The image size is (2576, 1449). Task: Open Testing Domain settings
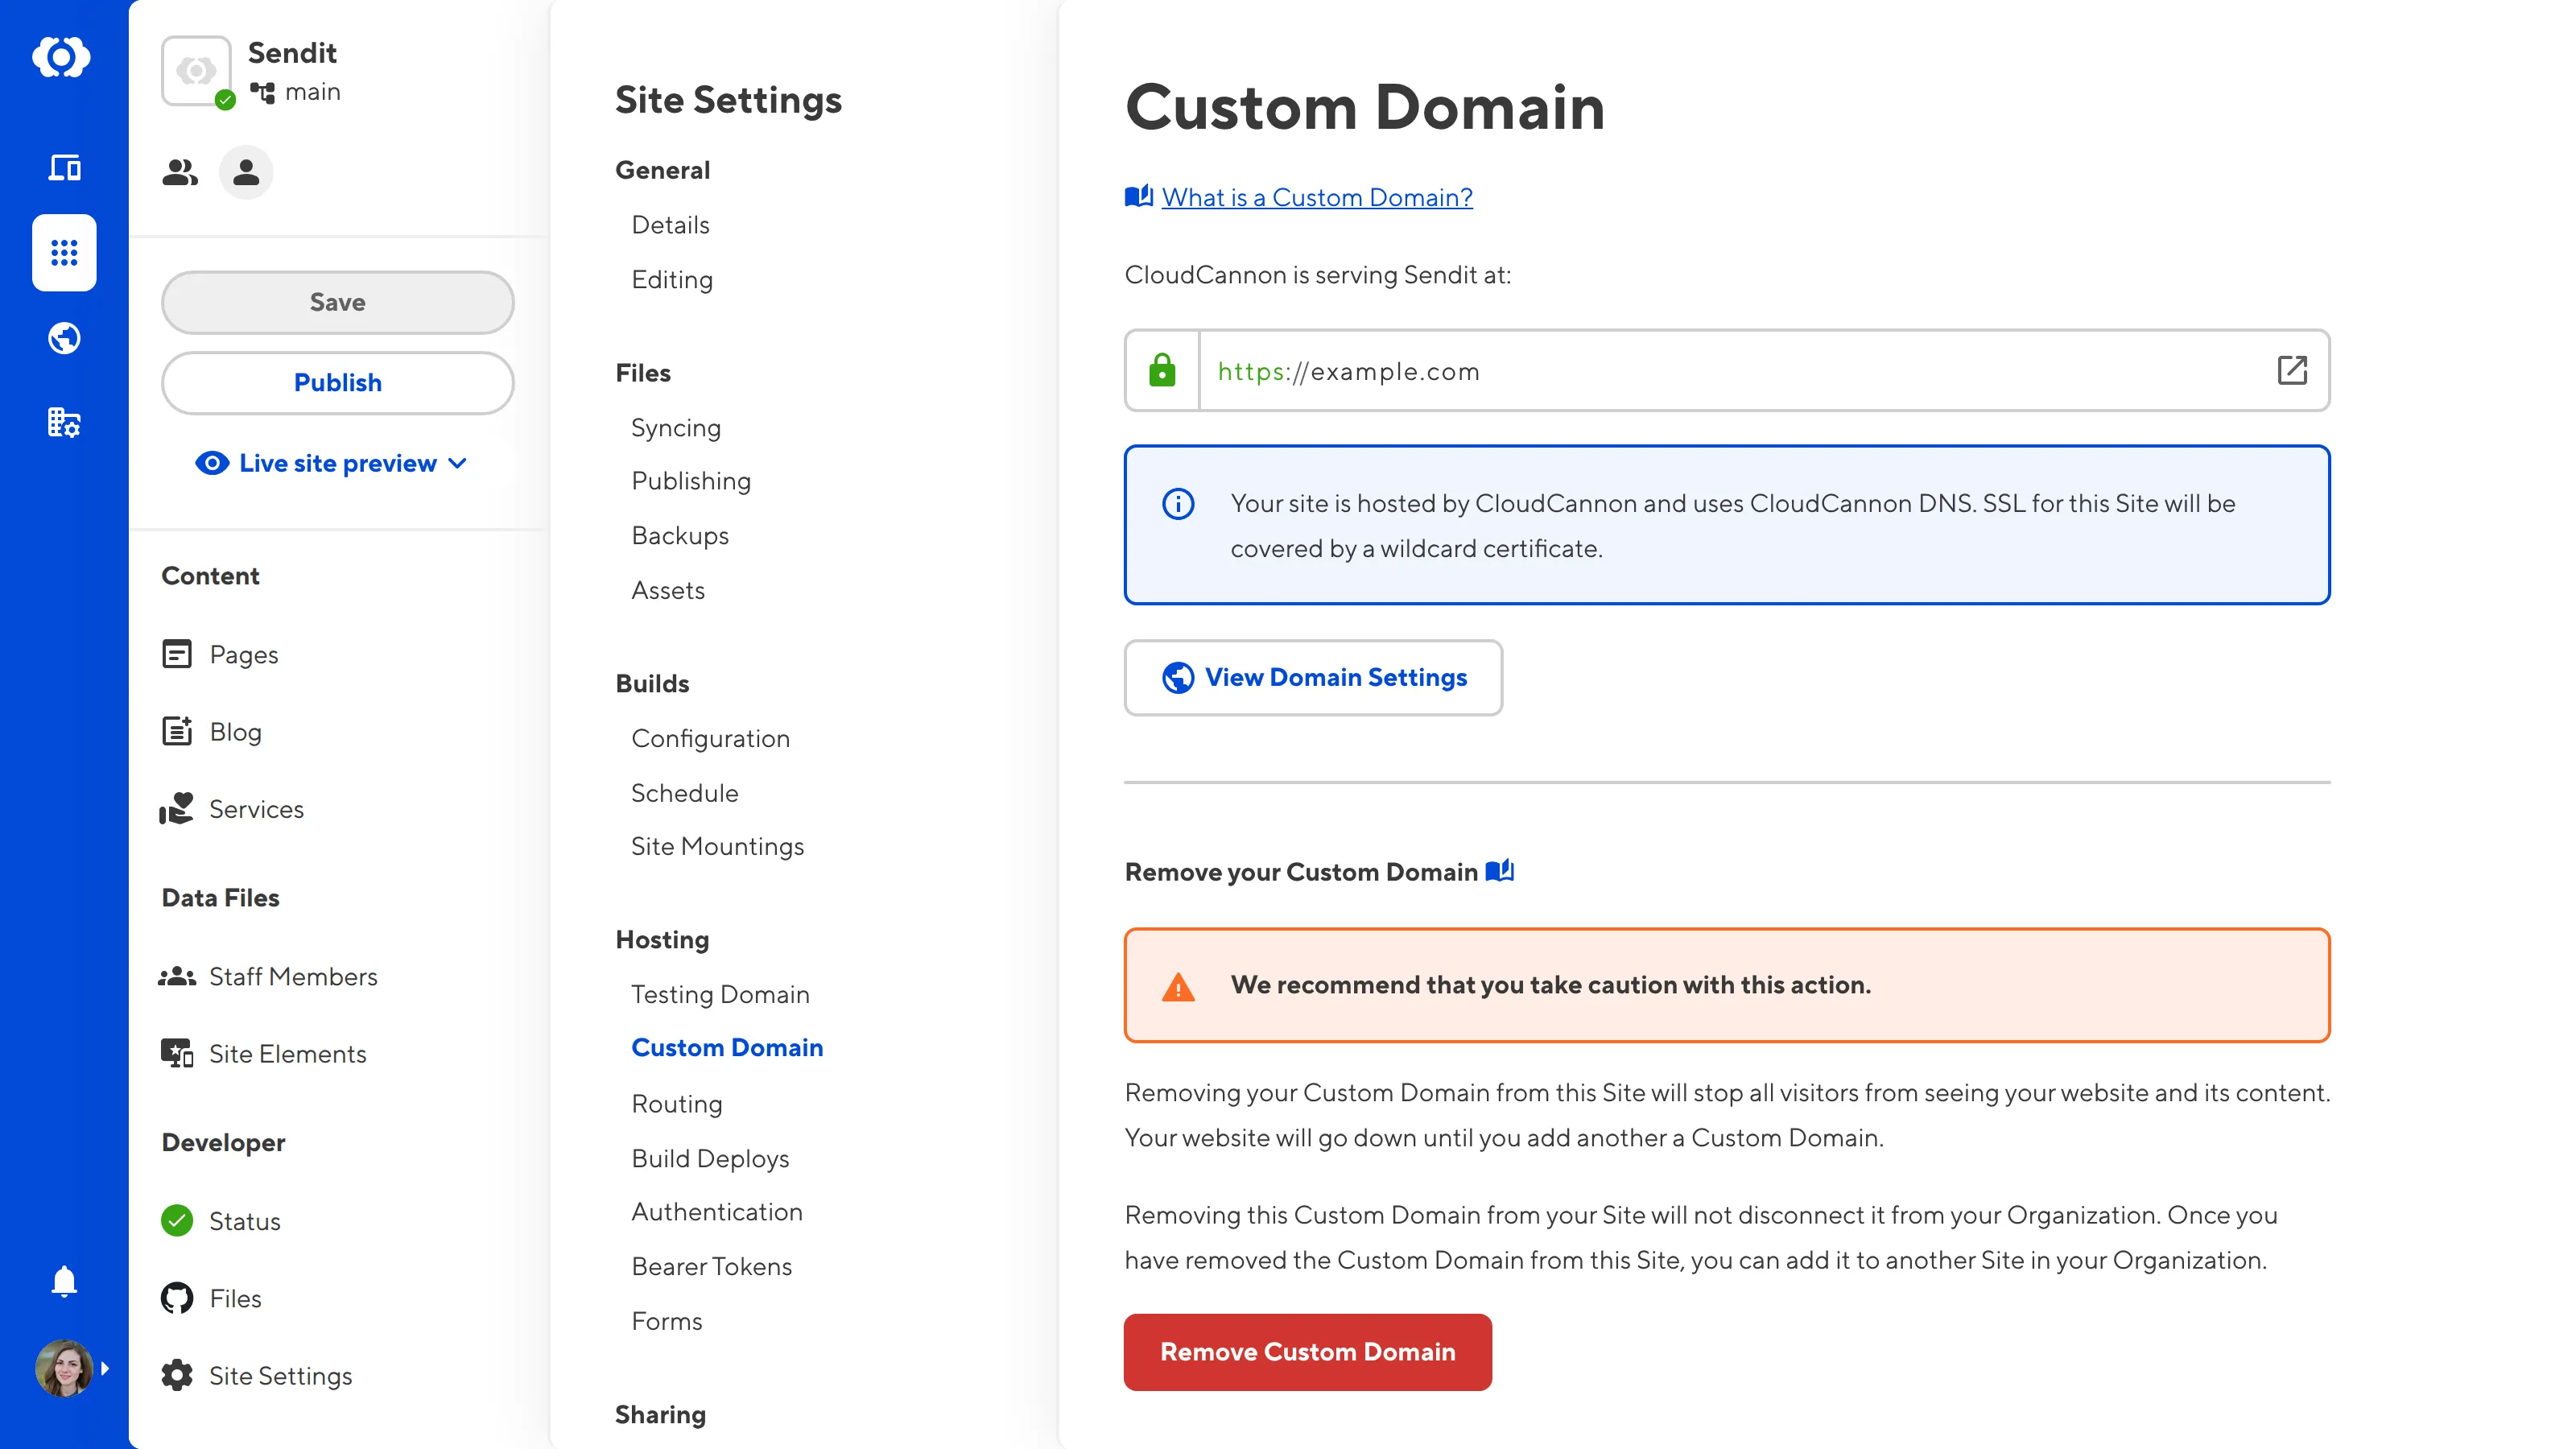click(720, 994)
